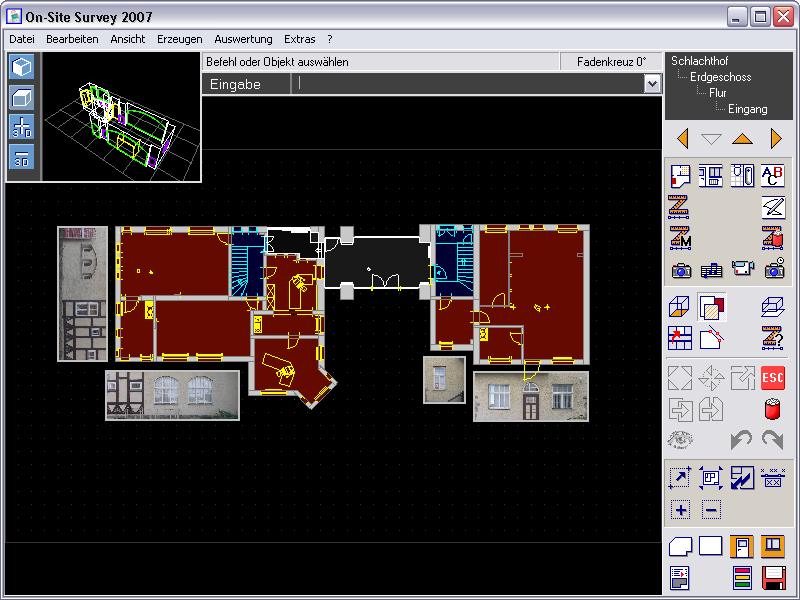
Task: Click the 3D building preview thumbnail
Action: pos(121,117)
